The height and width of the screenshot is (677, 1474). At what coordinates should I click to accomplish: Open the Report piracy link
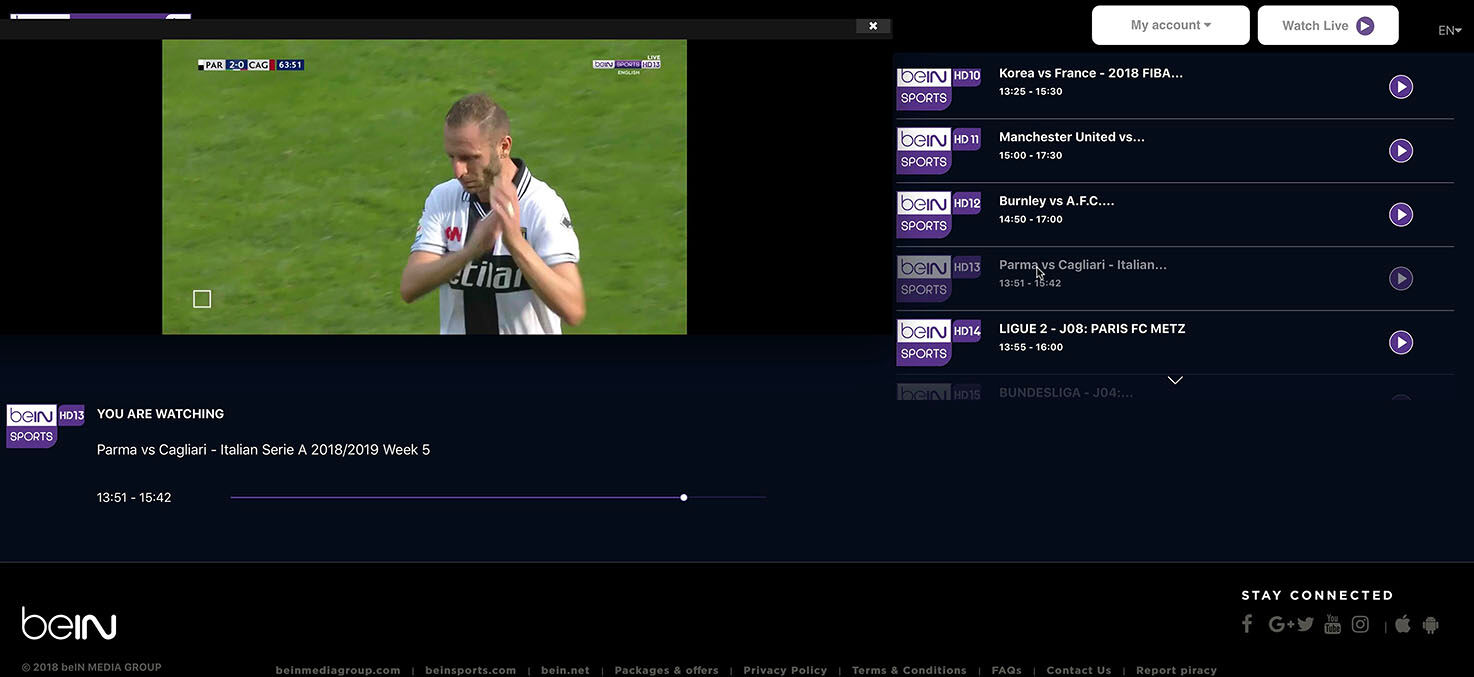coord(1176,670)
